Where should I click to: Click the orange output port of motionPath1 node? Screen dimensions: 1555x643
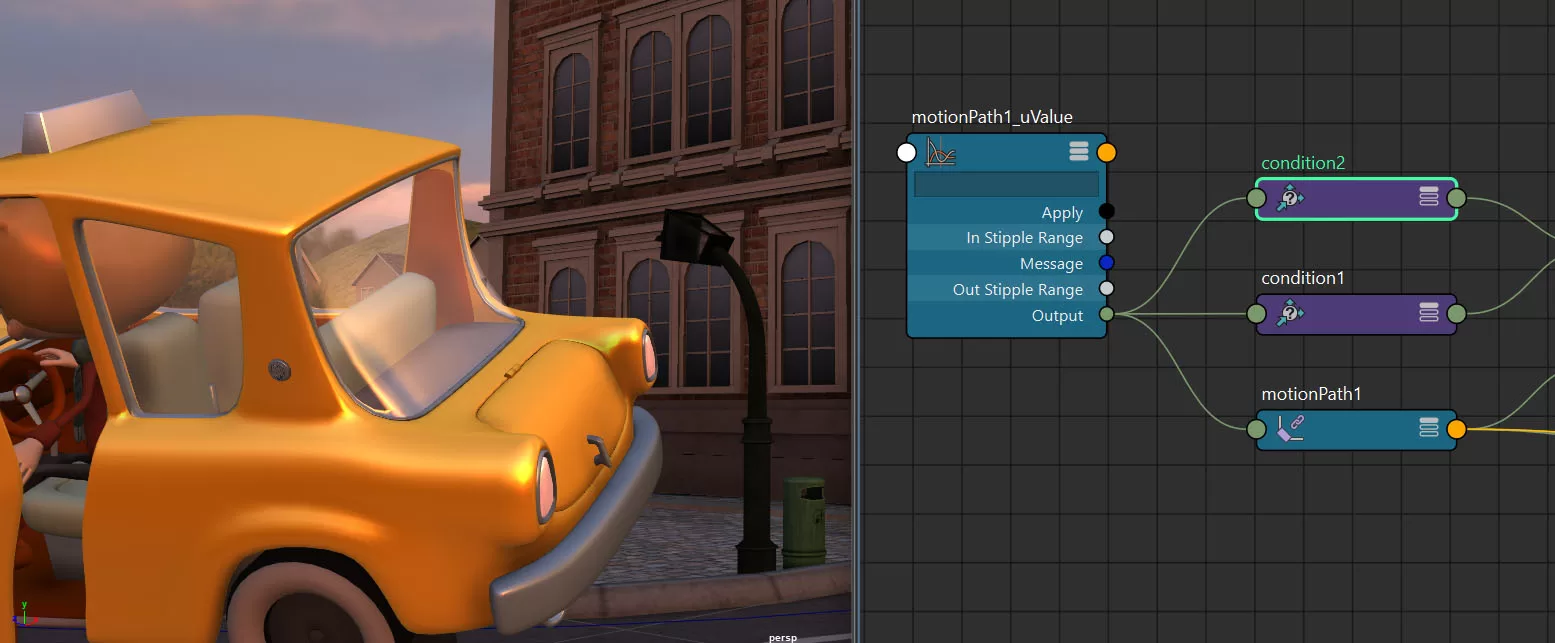1457,429
